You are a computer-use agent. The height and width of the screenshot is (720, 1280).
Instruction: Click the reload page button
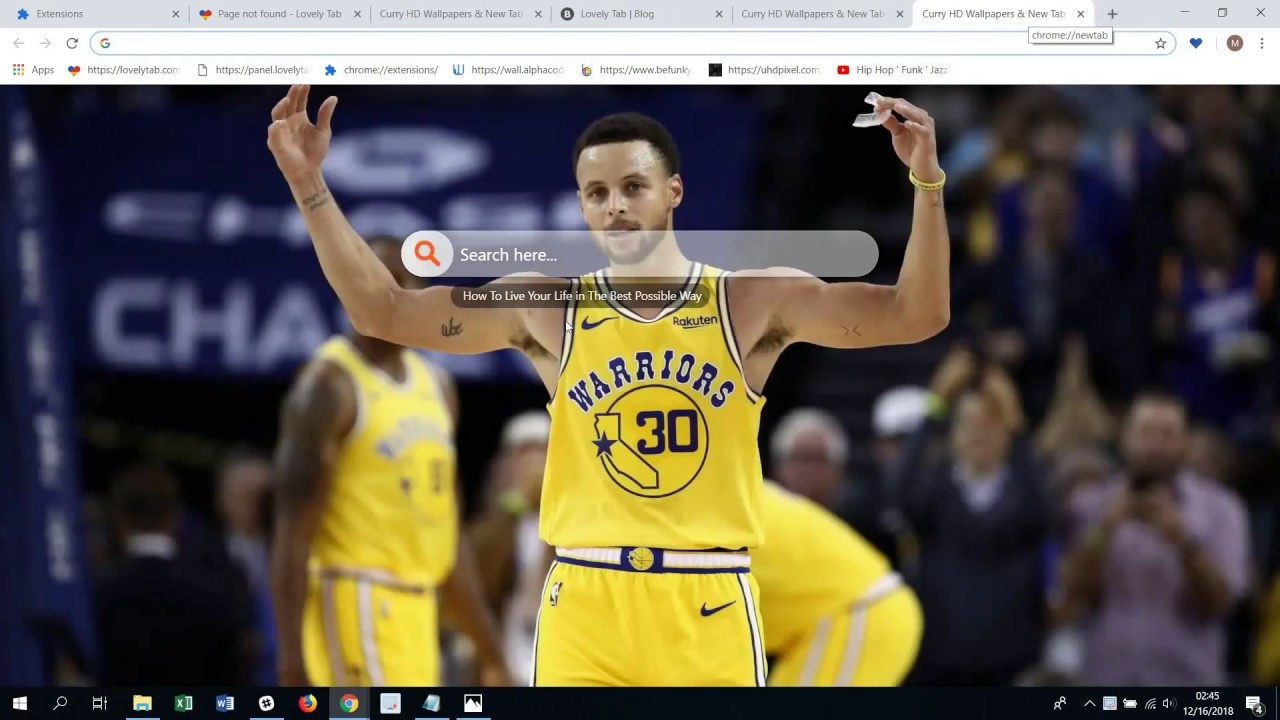tap(71, 43)
